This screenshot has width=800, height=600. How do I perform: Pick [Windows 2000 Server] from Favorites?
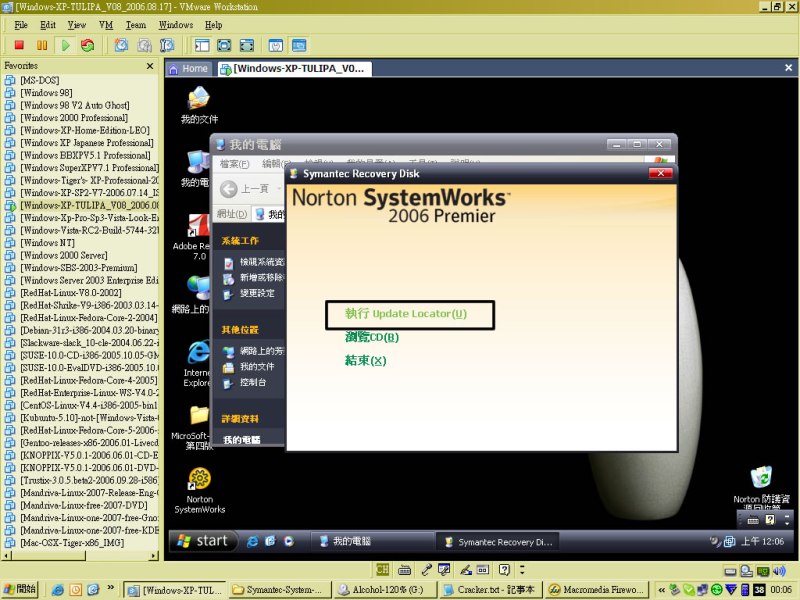pyautogui.click(x=64, y=255)
